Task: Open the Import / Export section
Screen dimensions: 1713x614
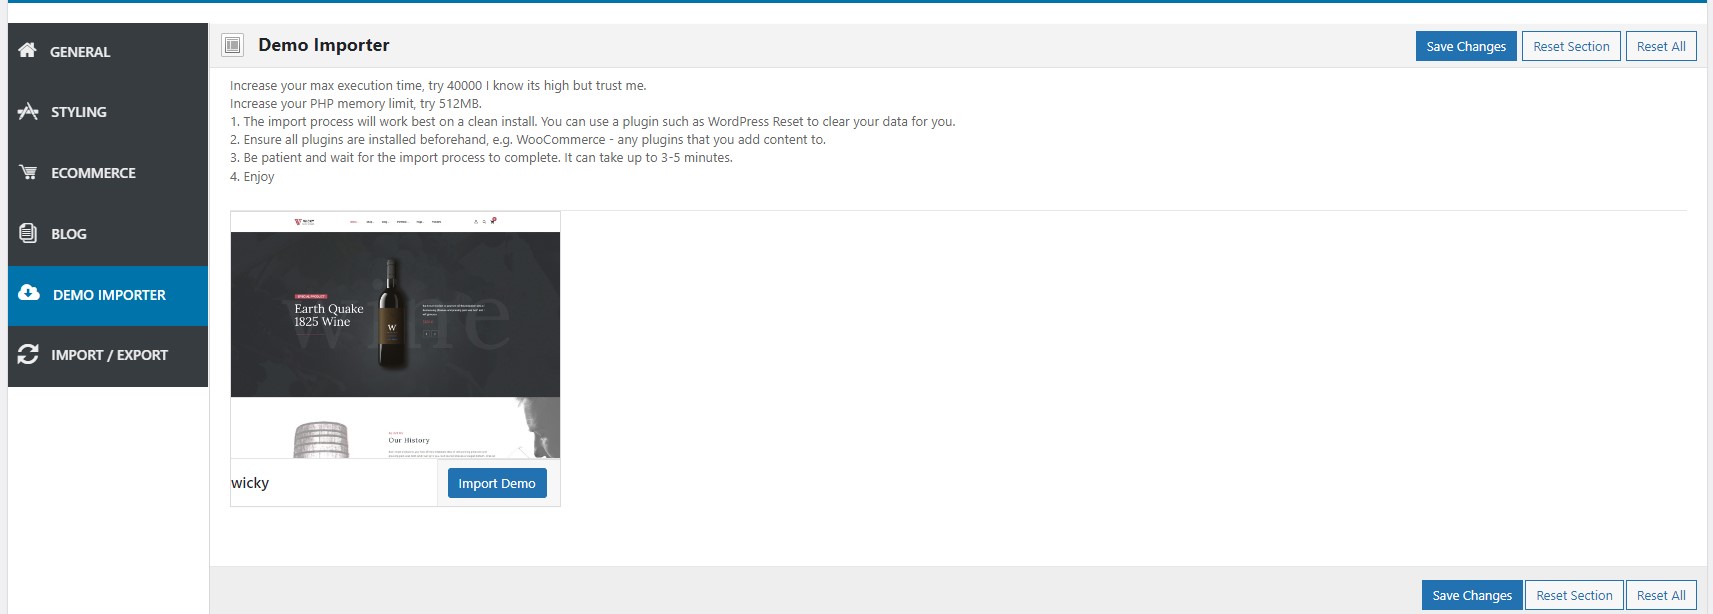Action: click(x=108, y=355)
